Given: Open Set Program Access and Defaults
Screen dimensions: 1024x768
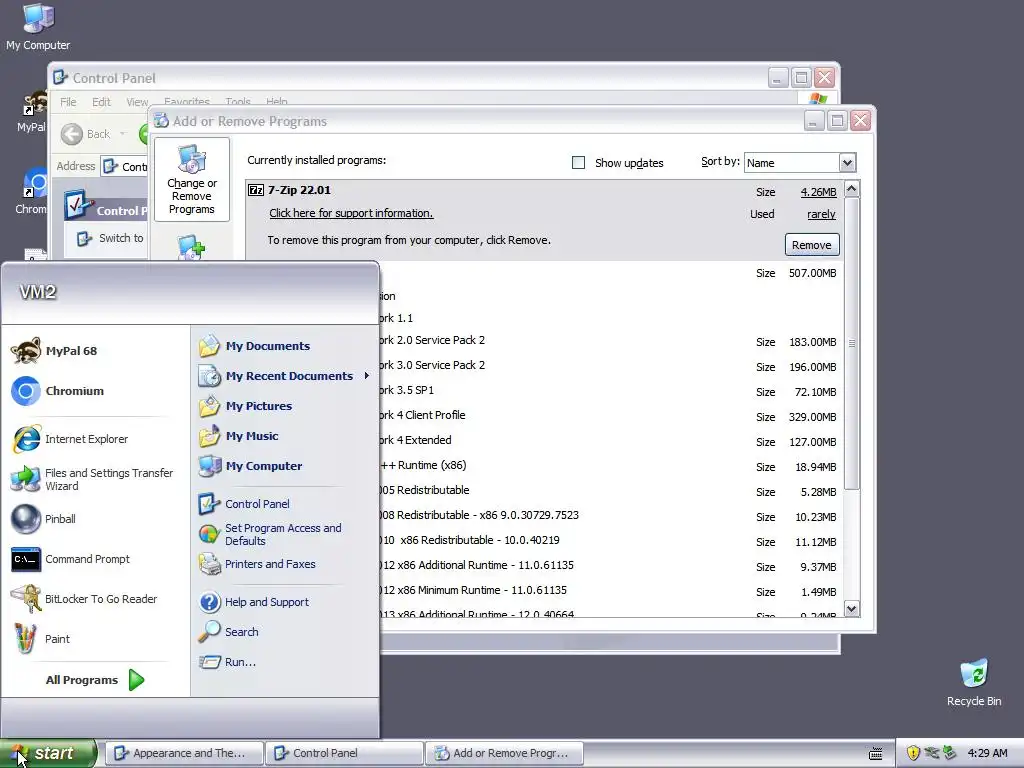Looking at the screenshot, I should tap(270, 534).
